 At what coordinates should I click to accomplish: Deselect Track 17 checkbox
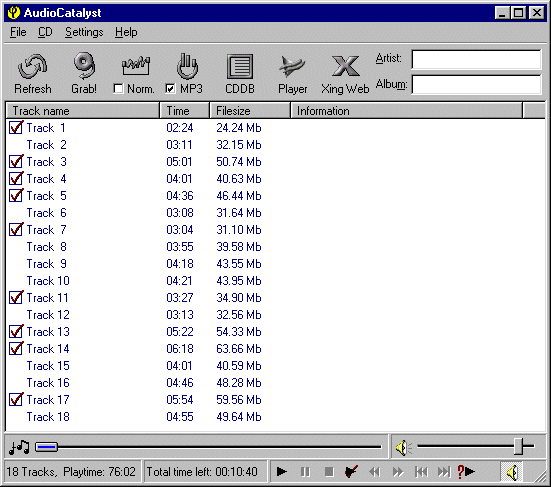(16, 400)
